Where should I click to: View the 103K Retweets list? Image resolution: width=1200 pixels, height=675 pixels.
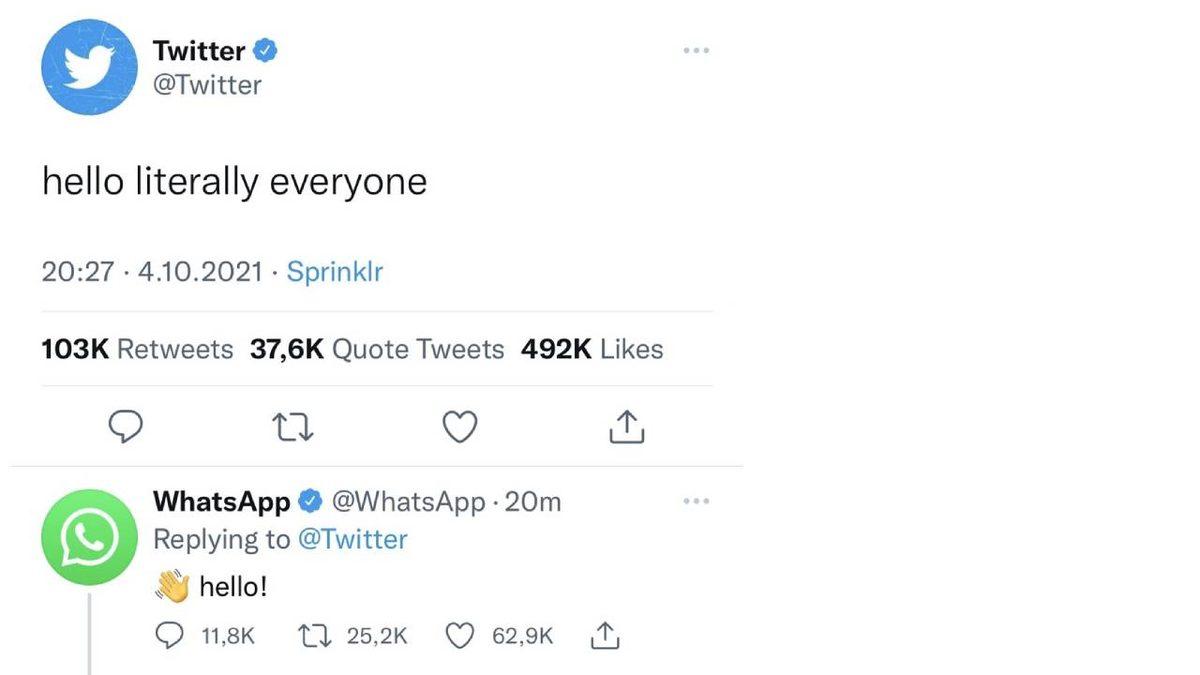point(137,349)
